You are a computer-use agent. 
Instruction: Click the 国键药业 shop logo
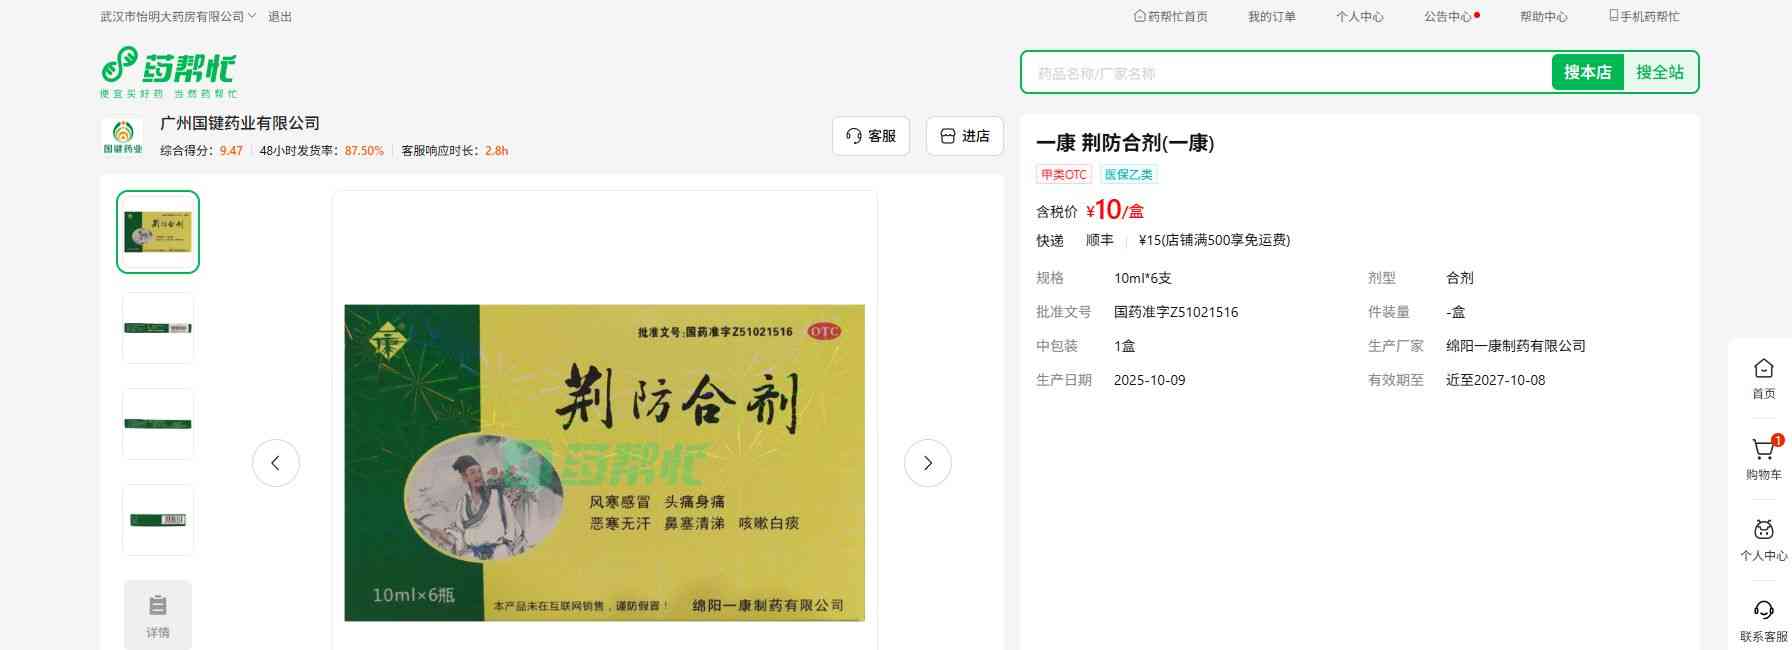click(x=123, y=137)
